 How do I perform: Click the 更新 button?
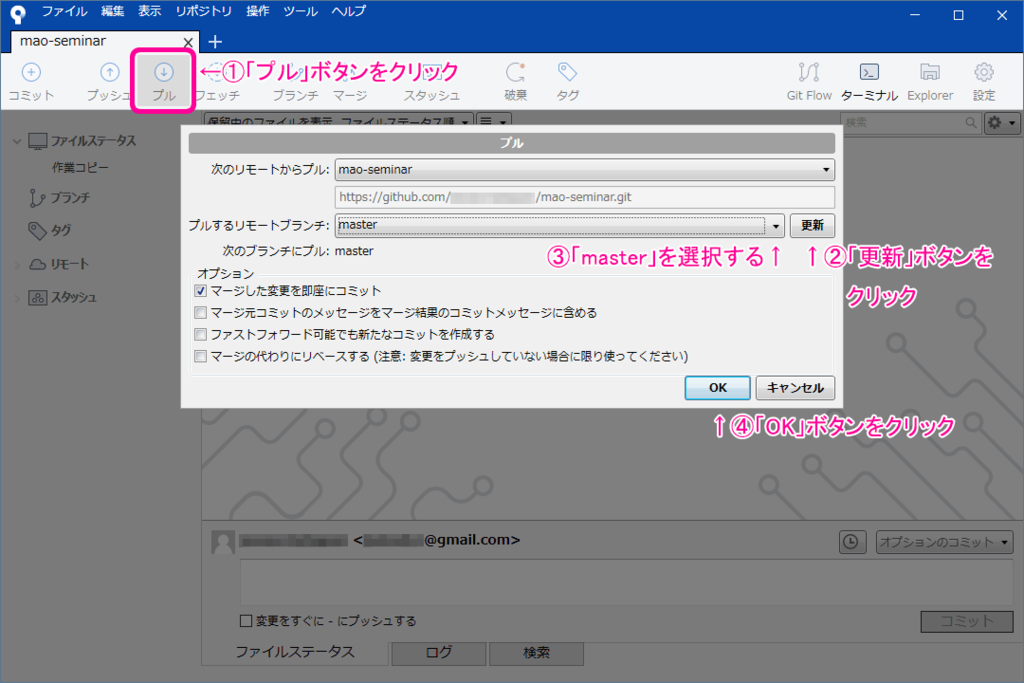(x=812, y=225)
